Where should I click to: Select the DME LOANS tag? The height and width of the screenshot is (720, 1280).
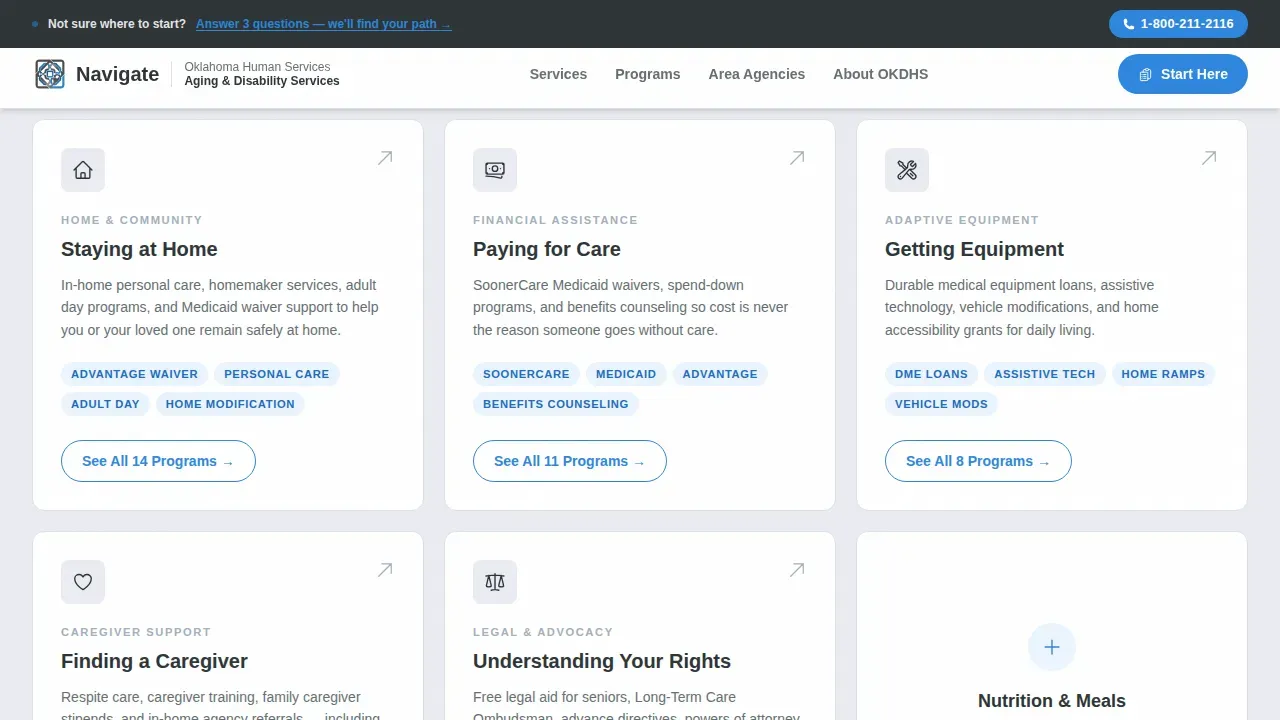[931, 374]
